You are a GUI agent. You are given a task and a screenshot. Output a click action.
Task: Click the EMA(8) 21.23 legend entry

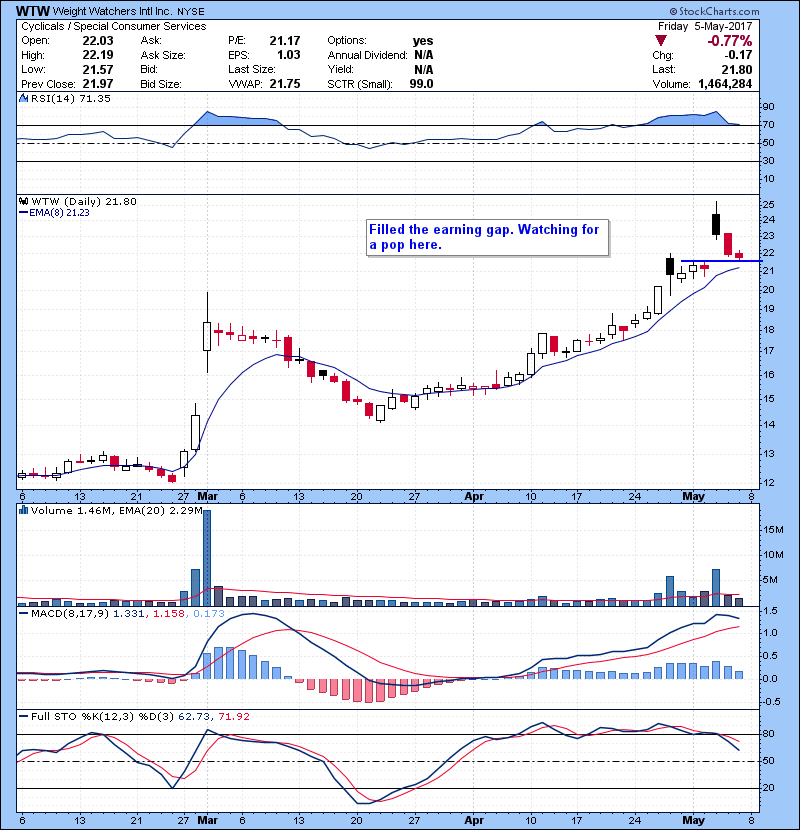55,213
